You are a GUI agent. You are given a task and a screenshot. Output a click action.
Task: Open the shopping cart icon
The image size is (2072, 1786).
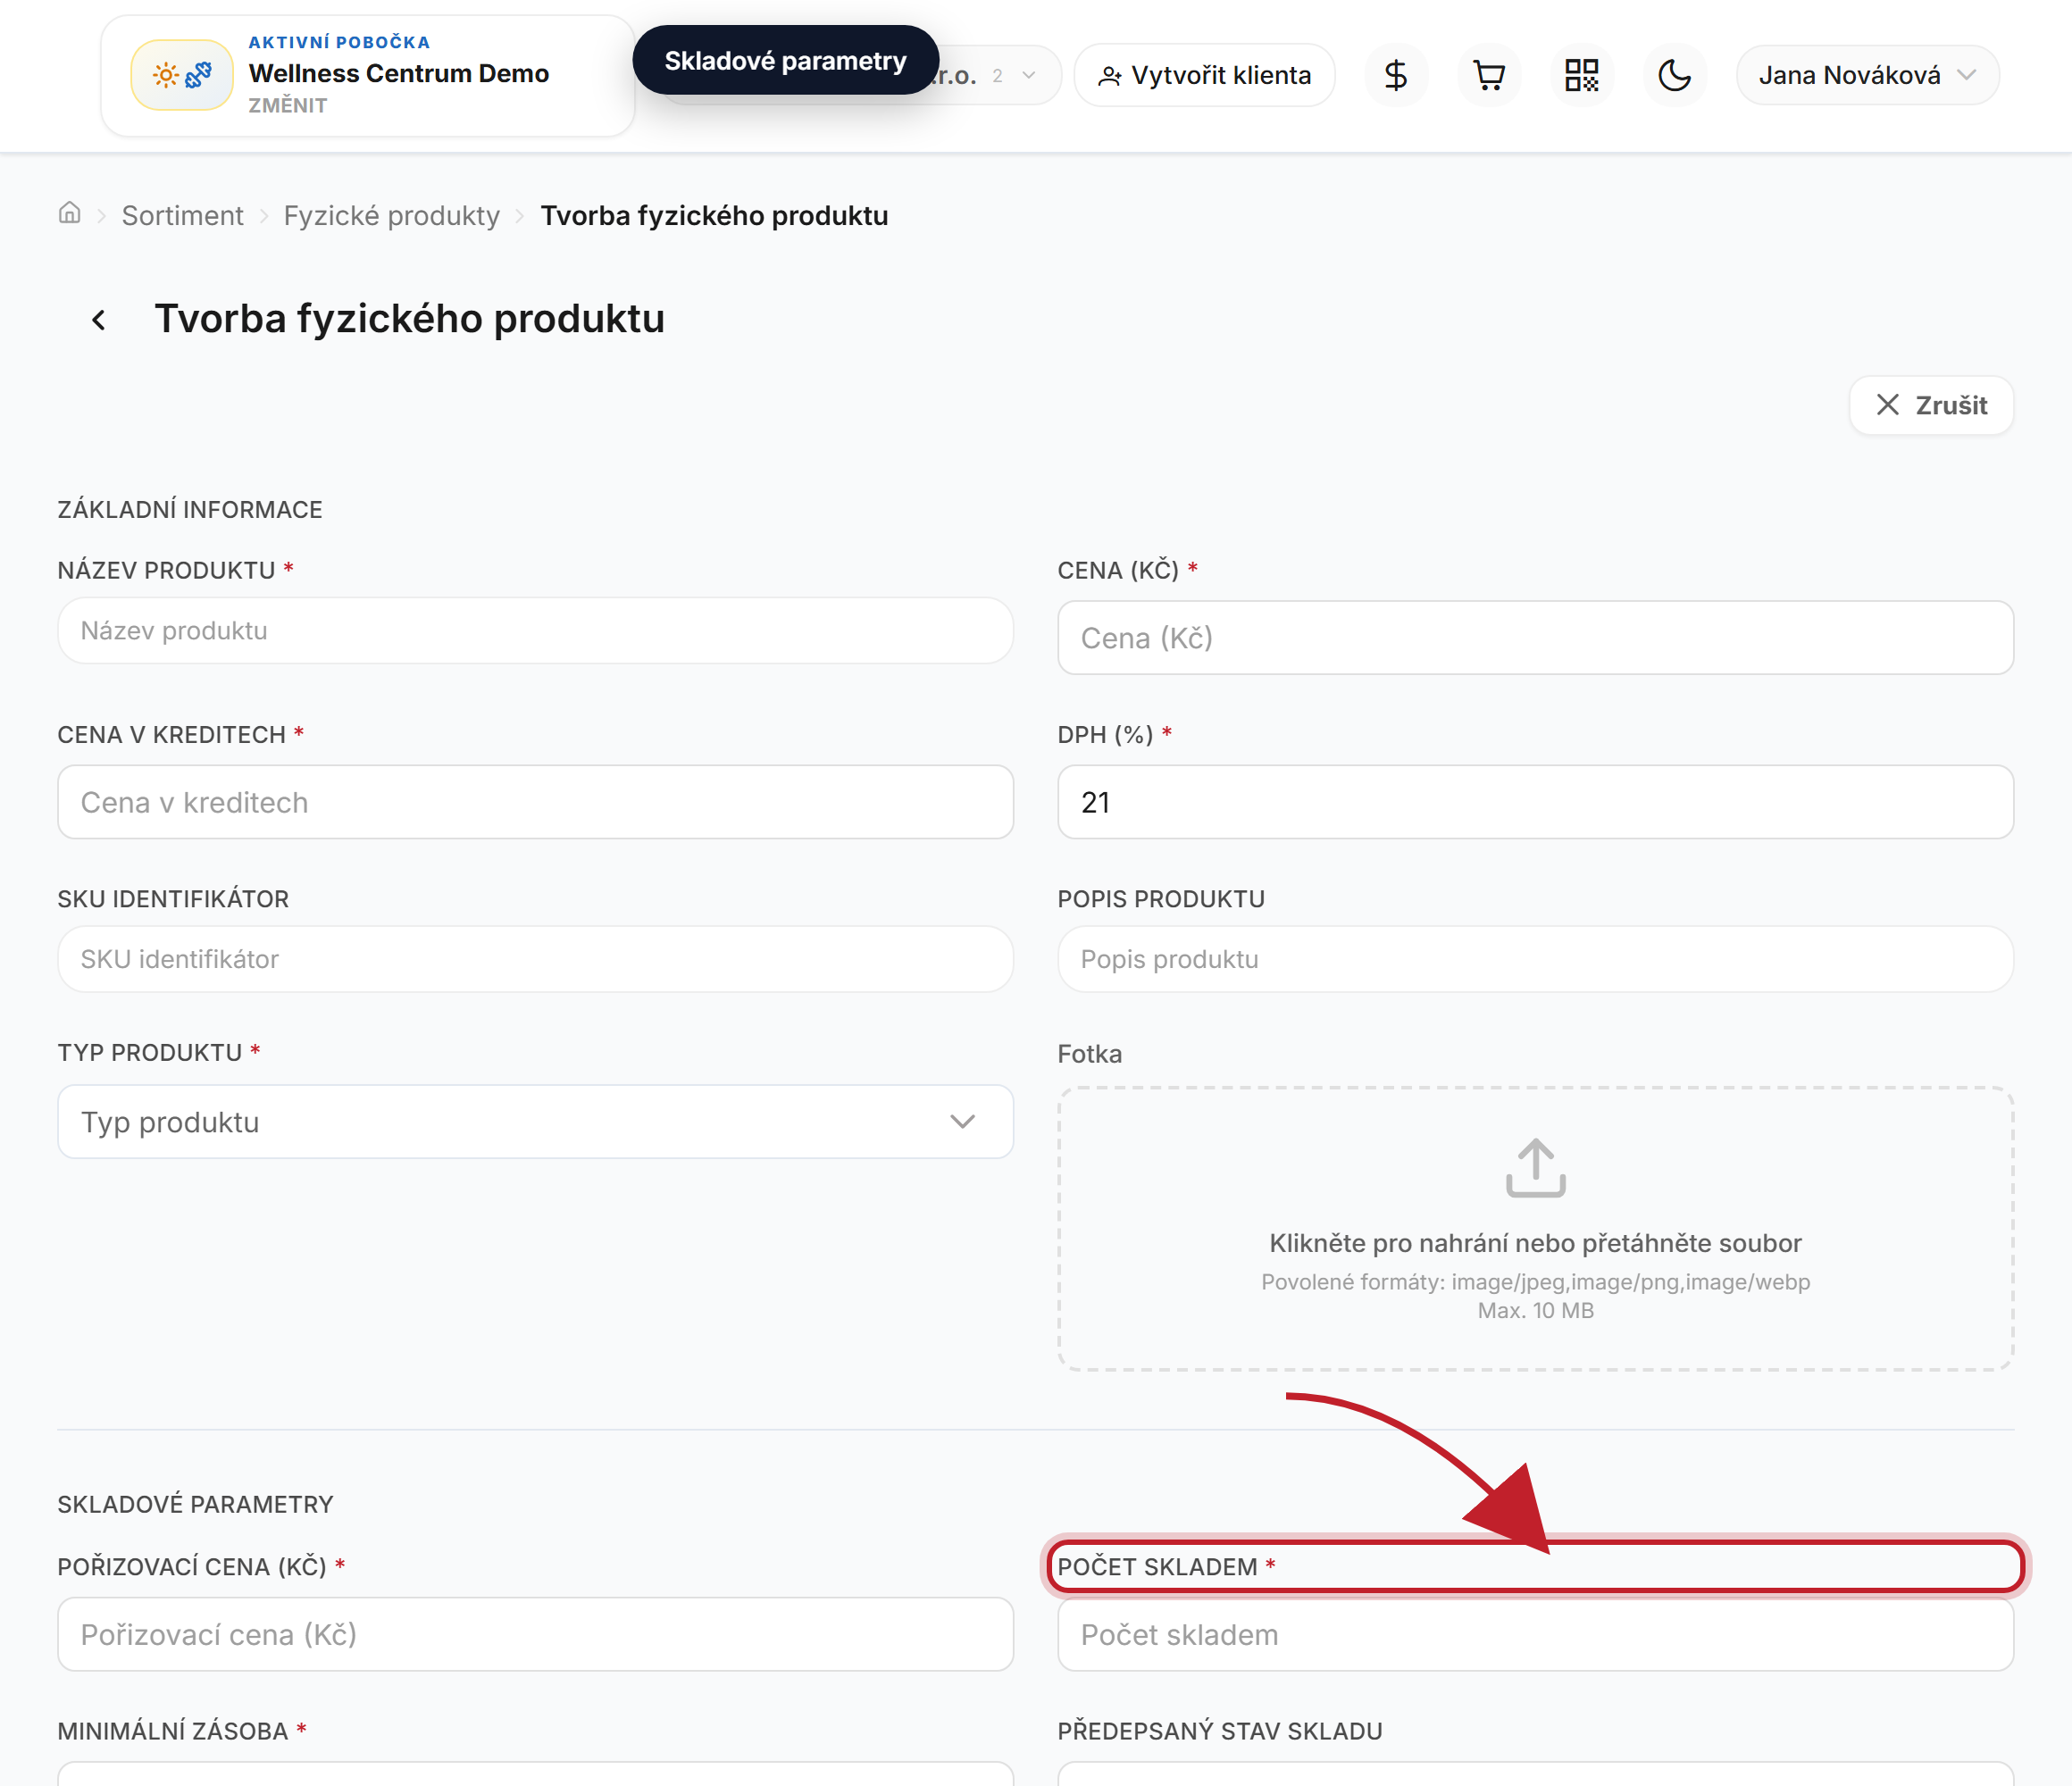click(x=1489, y=75)
